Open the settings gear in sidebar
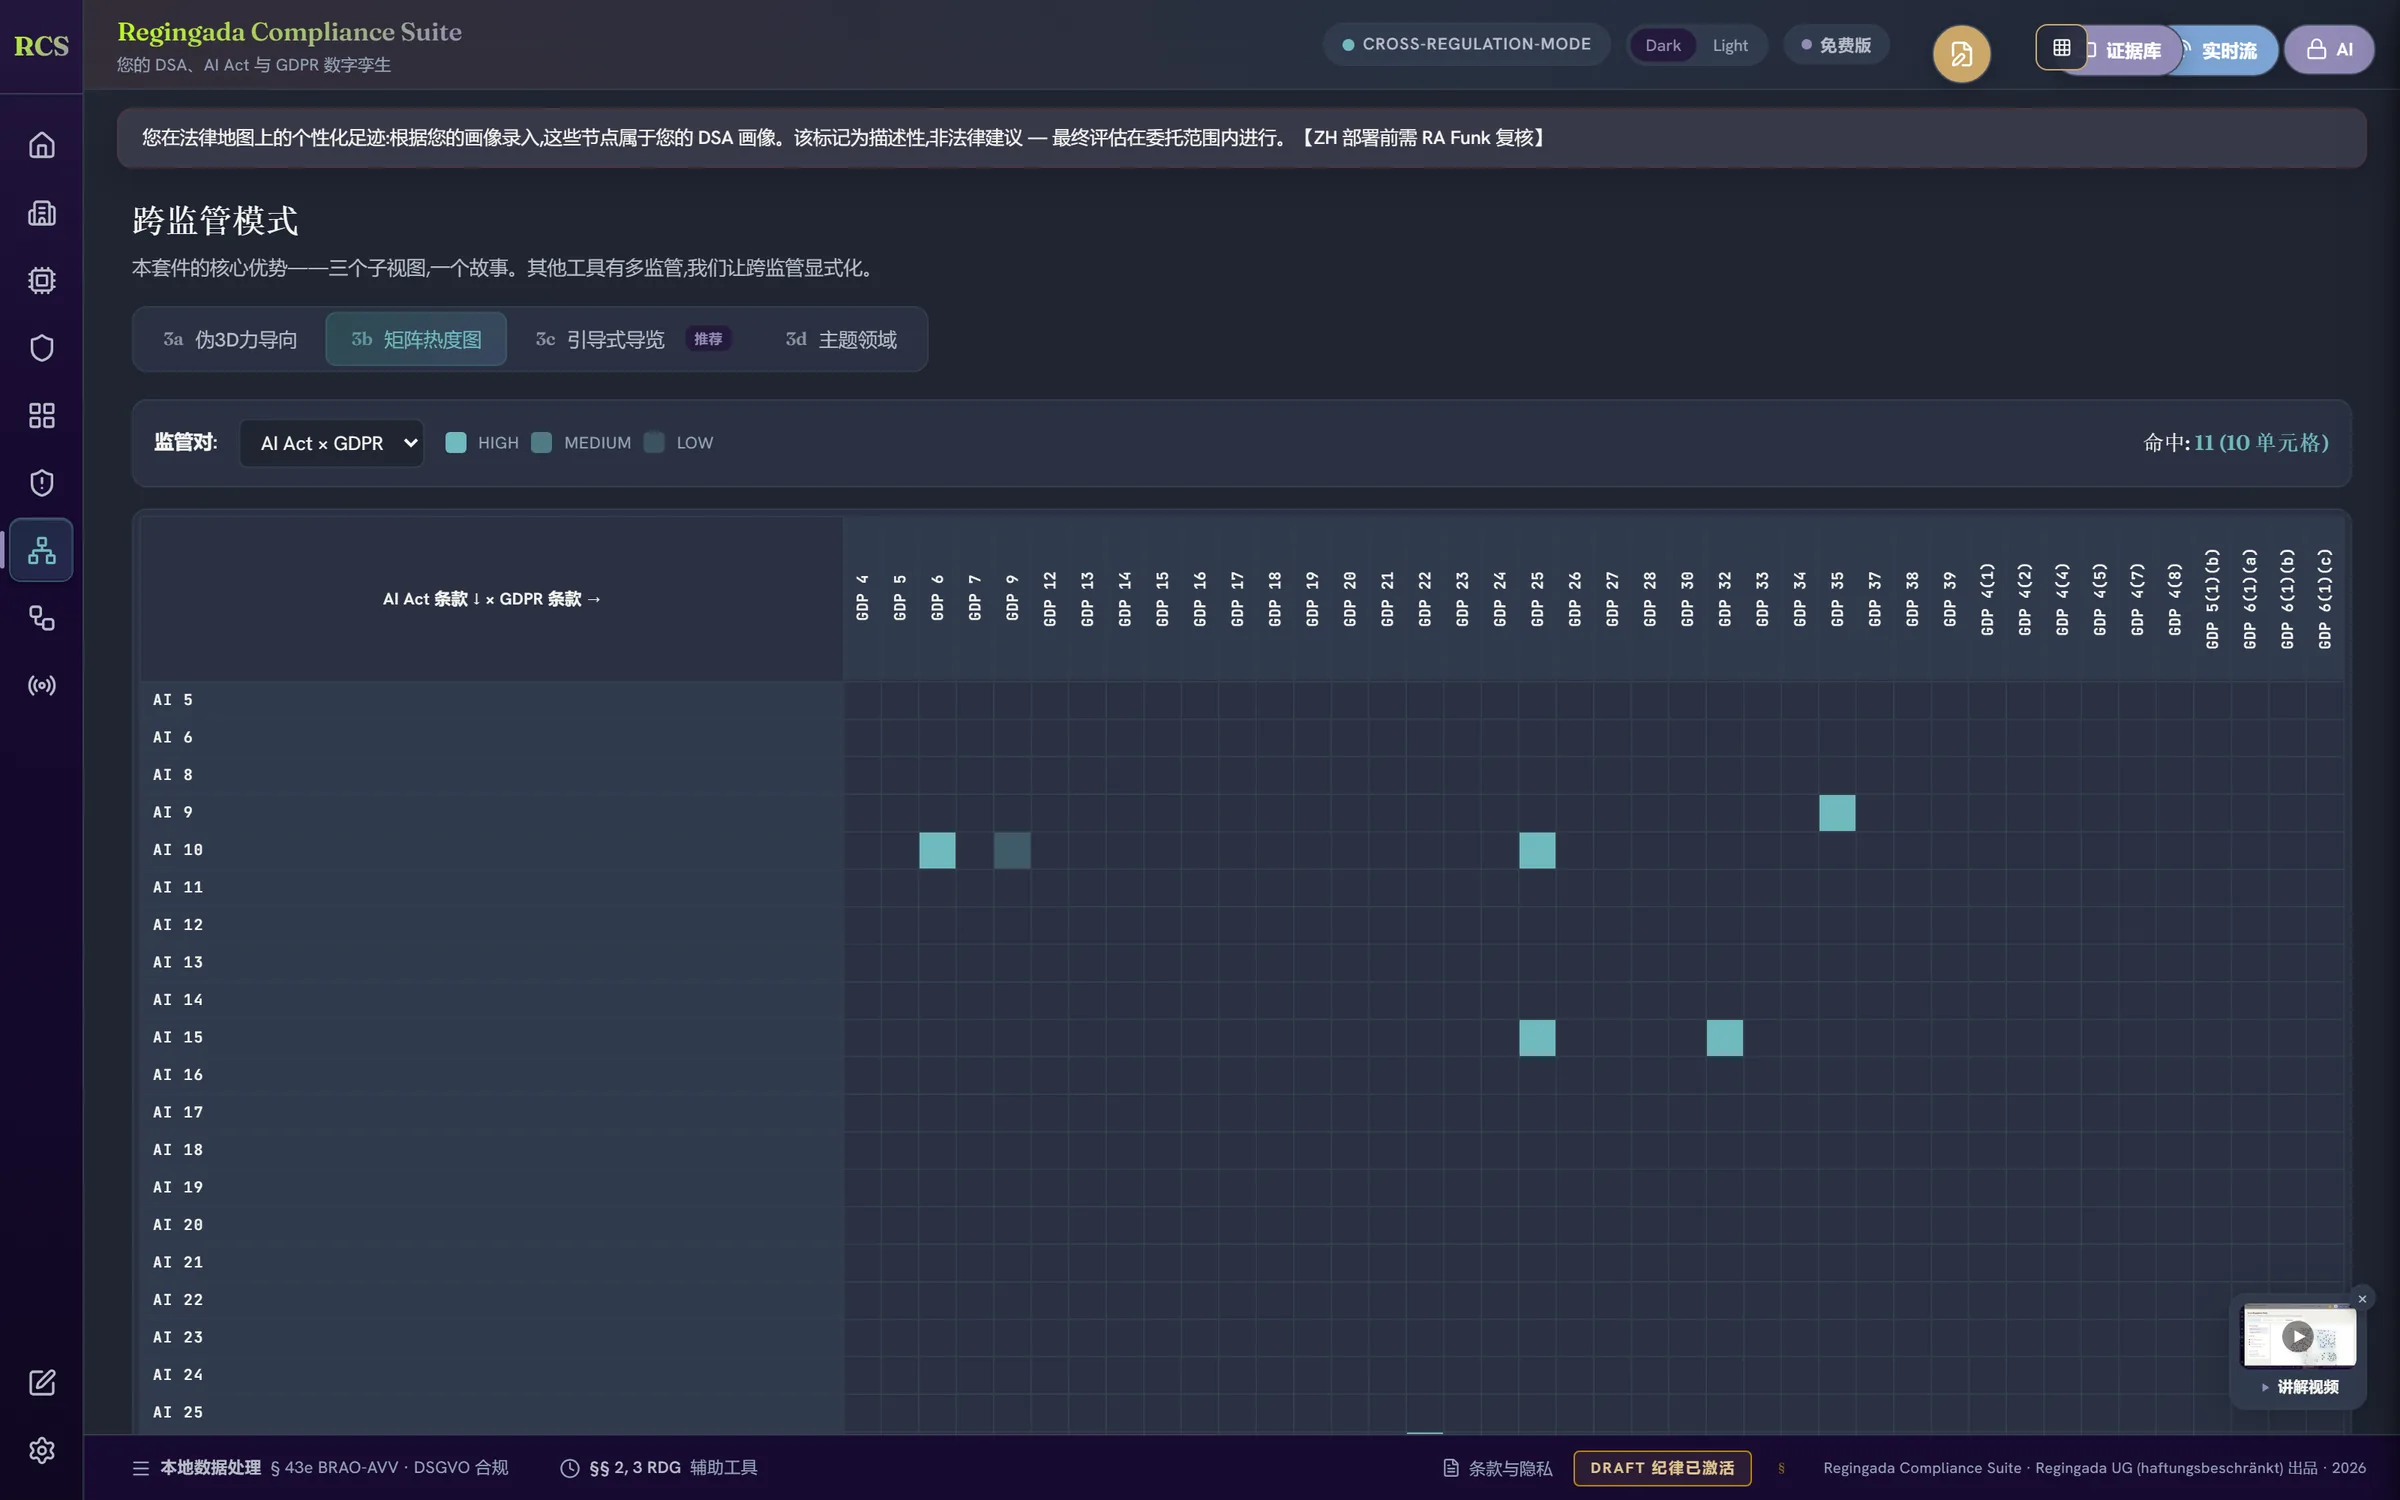The height and width of the screenshot is (1500, 2400). pyautogui.click(x=41, y=1450)
